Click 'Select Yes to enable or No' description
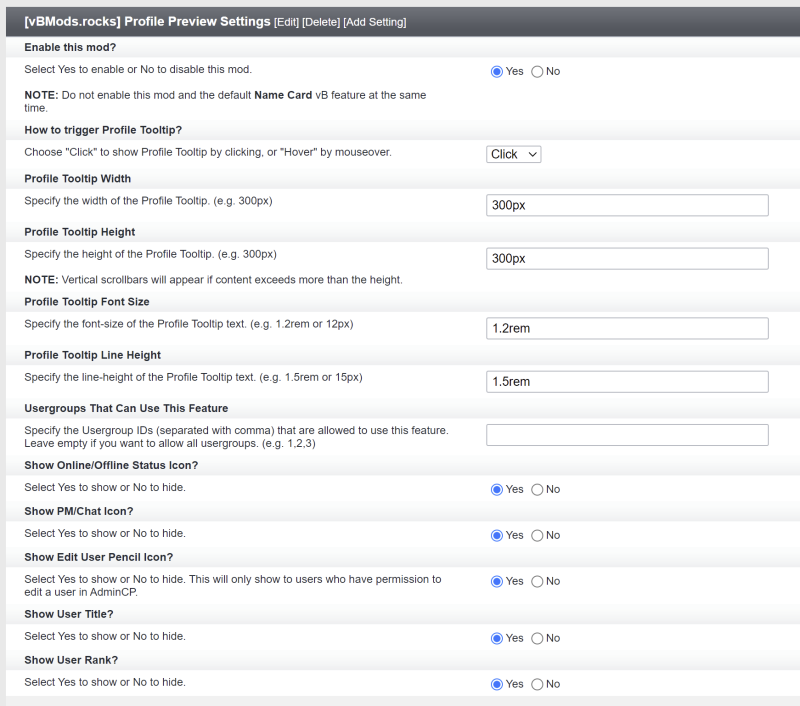The height and width of the screenshot is (706, 800). click(138, 69)
